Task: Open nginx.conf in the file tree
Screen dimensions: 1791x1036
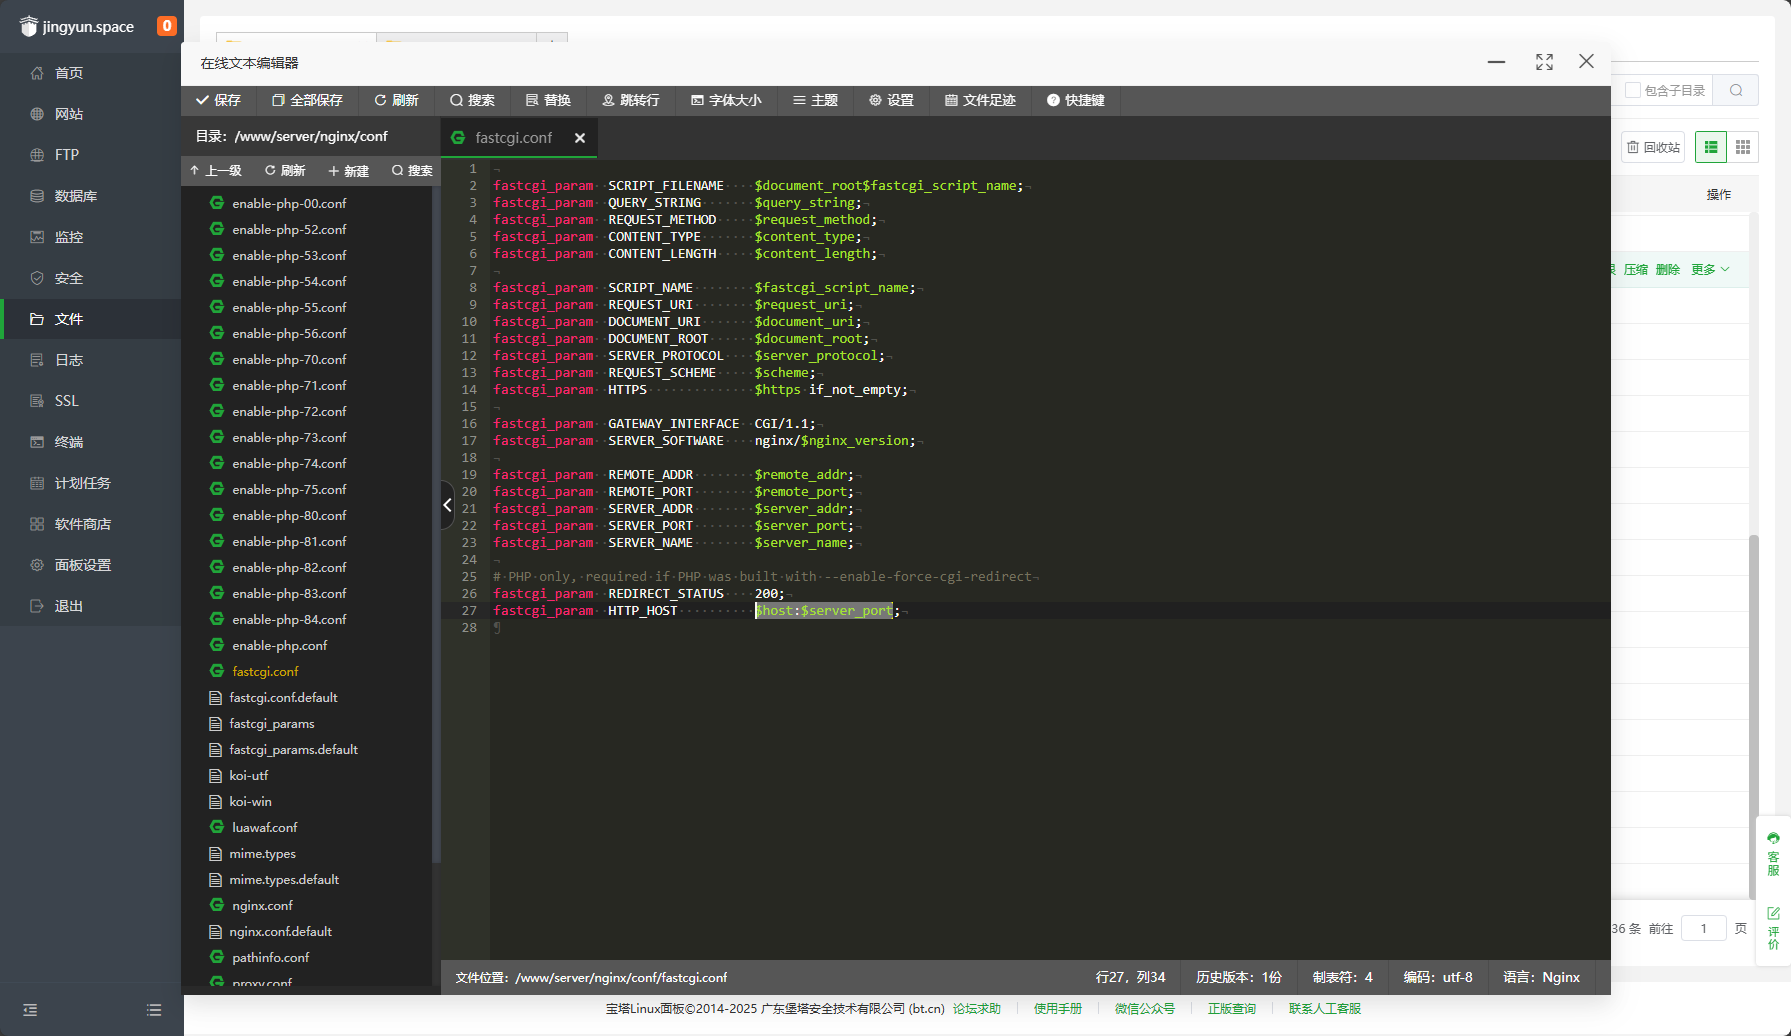Action: tap(262, 905)
